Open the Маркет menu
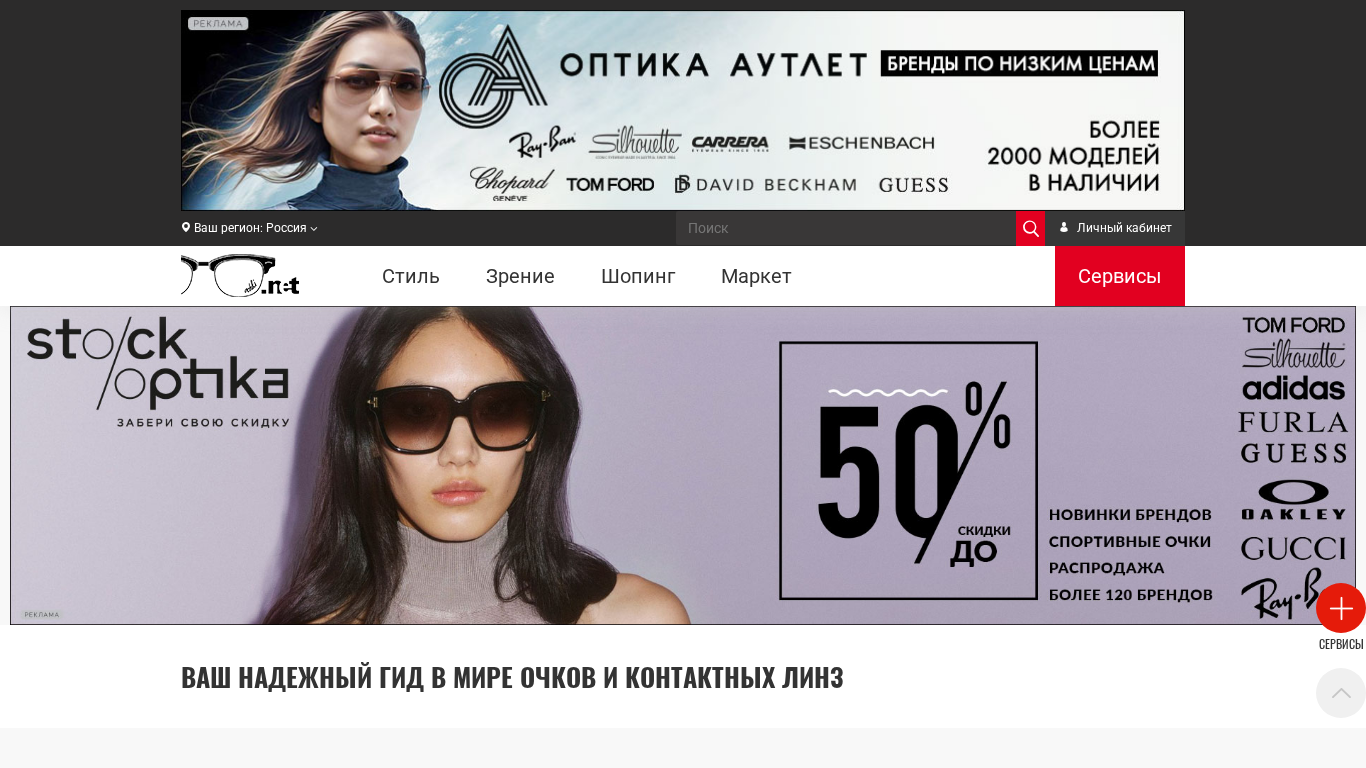 tap(756, 276)
